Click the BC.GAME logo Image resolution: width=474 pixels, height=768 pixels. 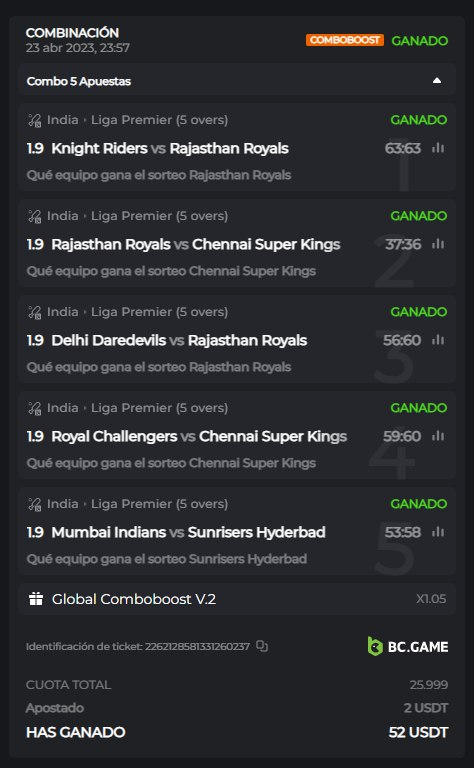[x=407, y=647]
